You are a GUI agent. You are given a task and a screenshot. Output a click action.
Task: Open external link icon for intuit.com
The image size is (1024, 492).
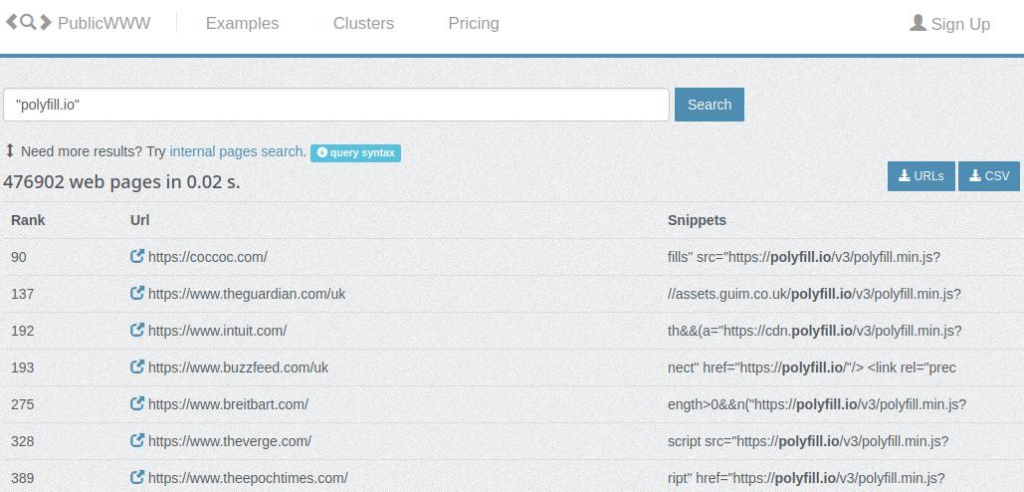coord(138,330)
